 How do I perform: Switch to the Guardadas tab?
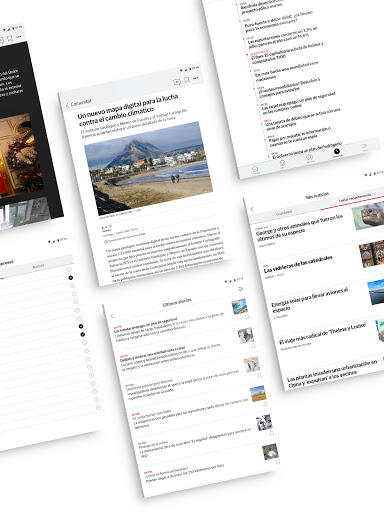[x=284, y=212]
